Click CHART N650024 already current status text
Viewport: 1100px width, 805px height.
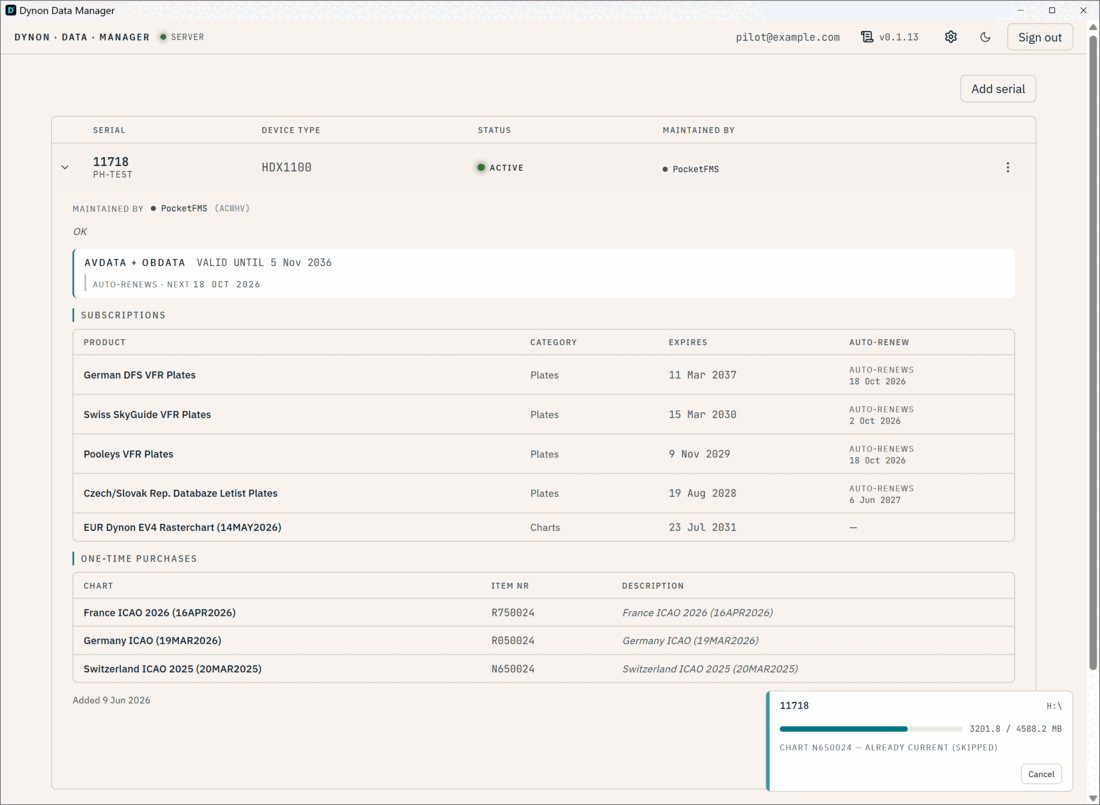[888, 747]
